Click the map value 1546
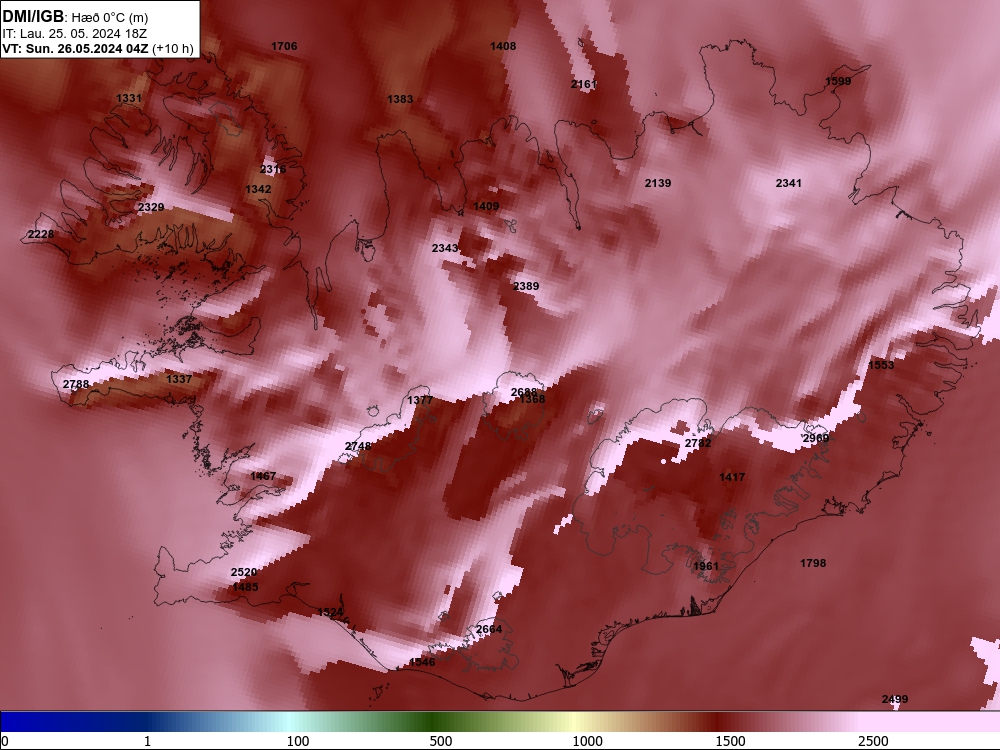 (422, 662)
